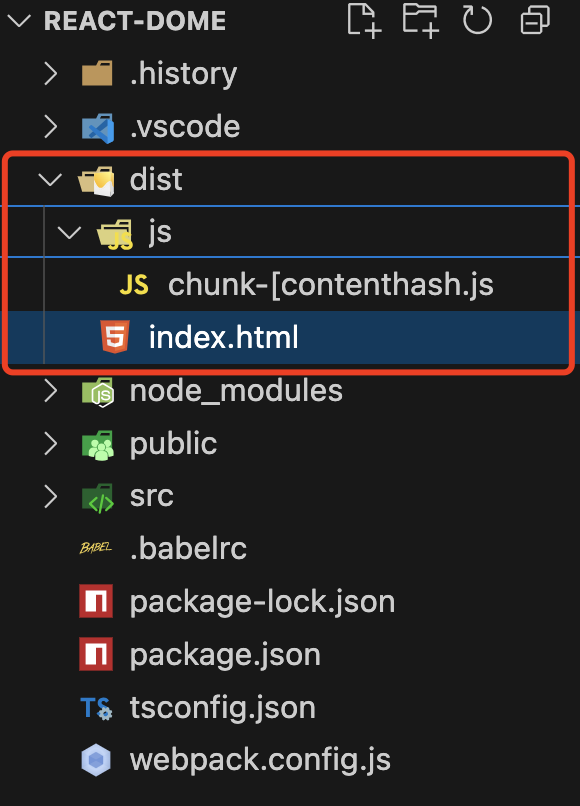Viewport: 580px width, 806px height.
Task: Click the New Folder icon
Action: point(420,21)
